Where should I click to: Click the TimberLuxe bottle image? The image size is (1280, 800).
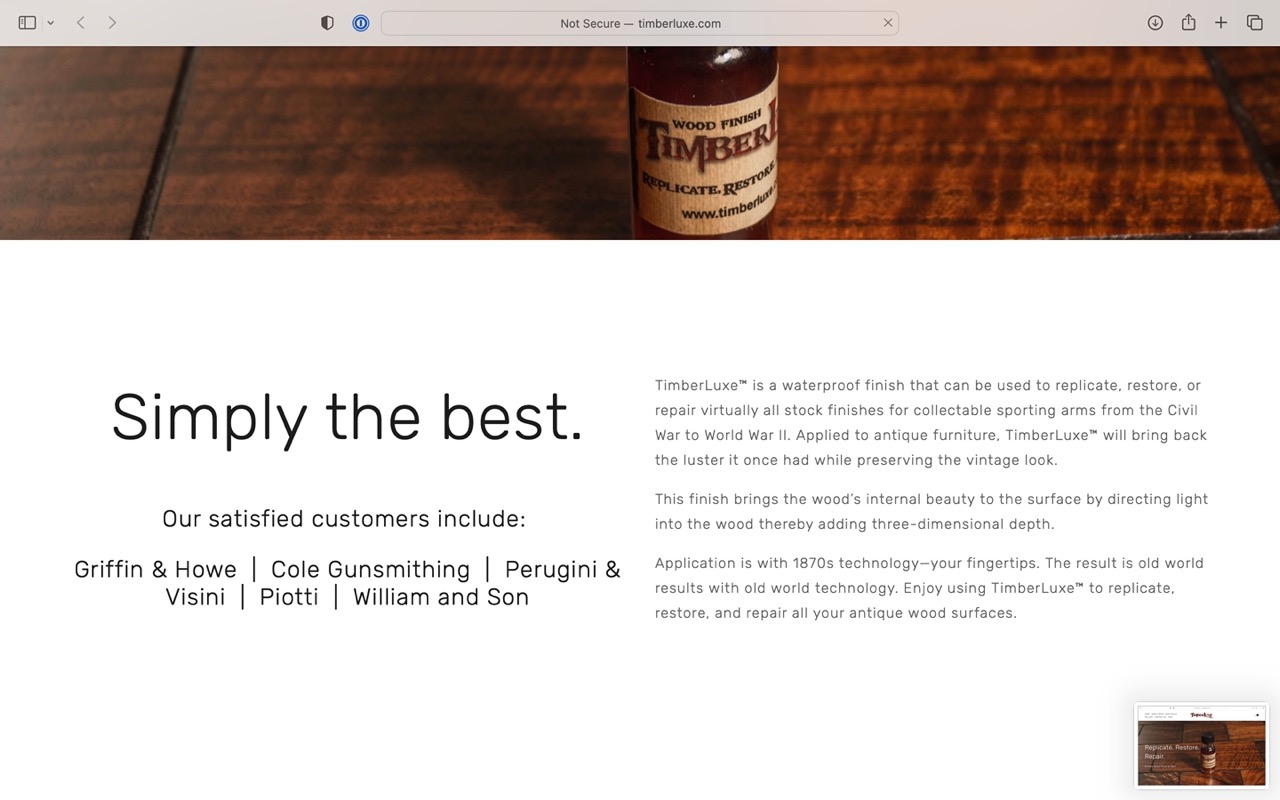(703, 142)
